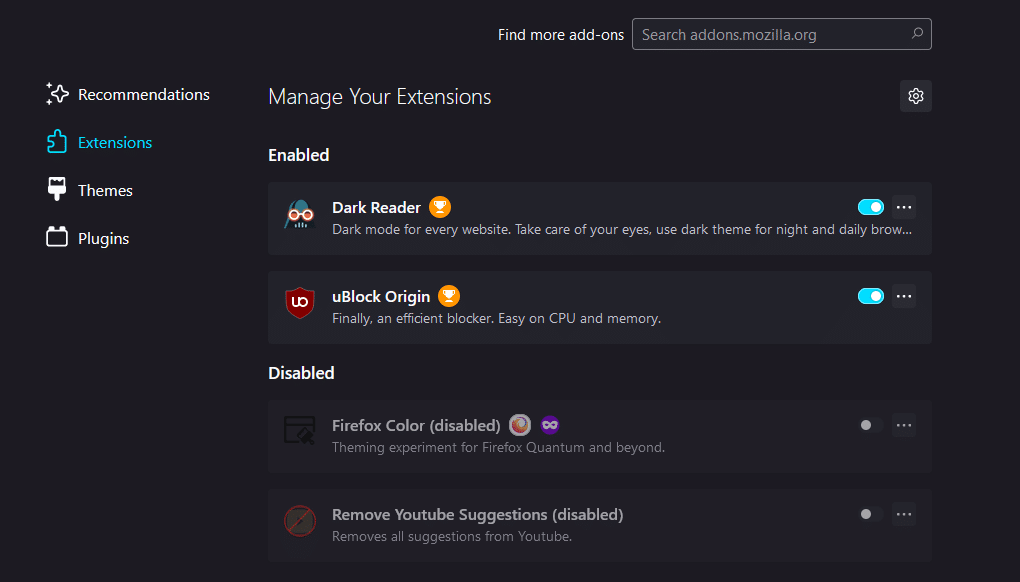Viewport: 1020px width, 582px height.
Task: Click uBlock Origin's recommended trophy badge
Action: (x=449, y=296)
